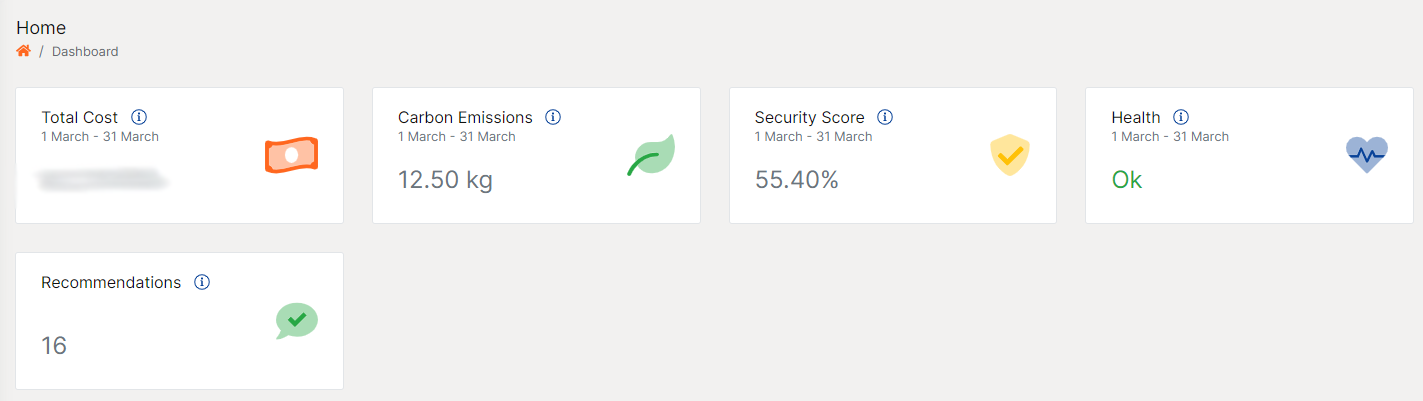This screenshot has width=1423, height=401.
Task: Open the 16 recommendations count
Action: [54, 346]
